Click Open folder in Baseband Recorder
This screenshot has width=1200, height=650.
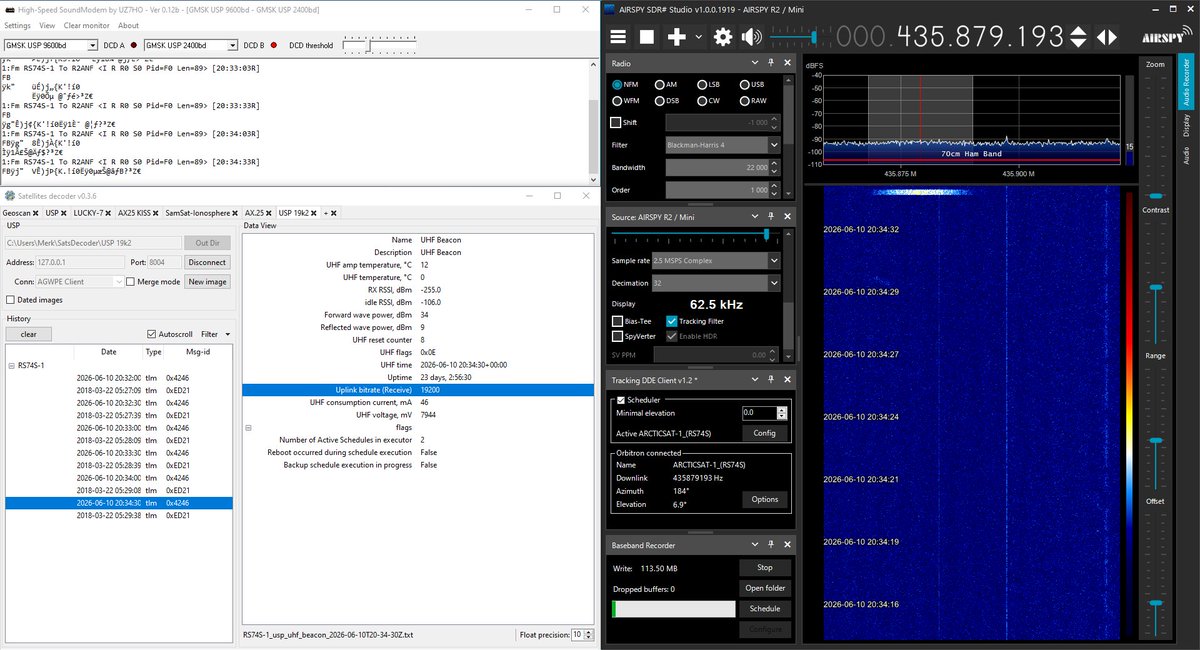763,588
